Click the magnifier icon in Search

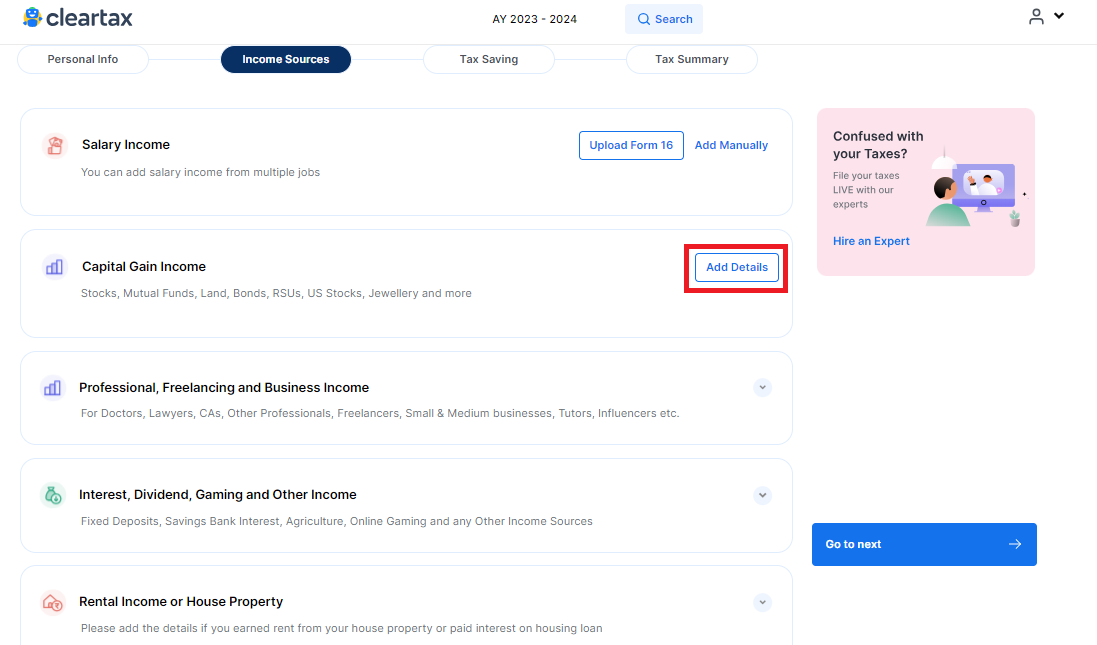click(644, 19)
